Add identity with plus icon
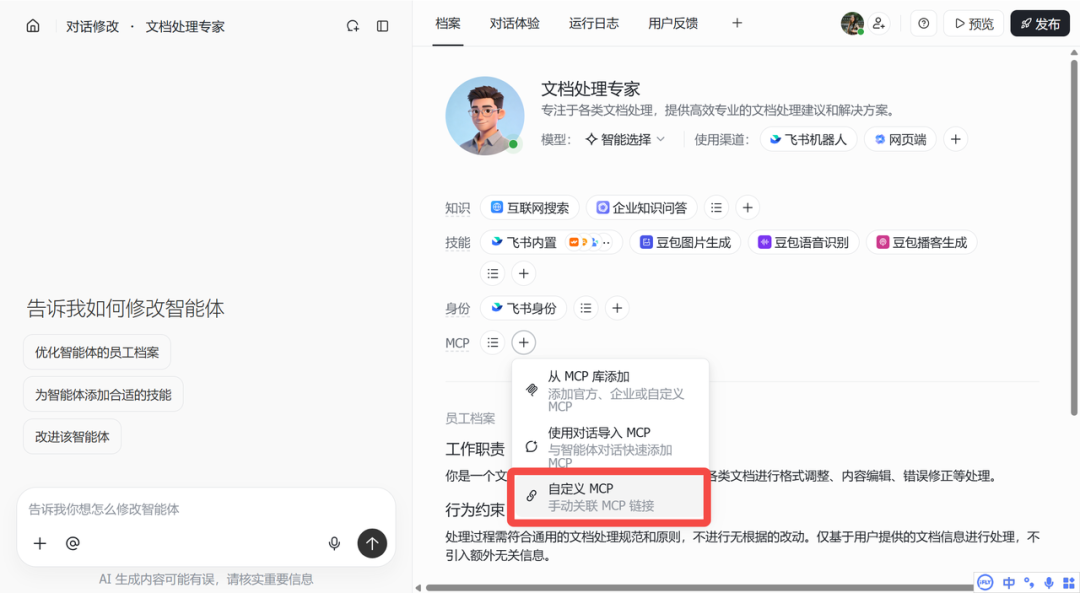1080x593 pixels. pyautogui.click(x=617, y=308)
